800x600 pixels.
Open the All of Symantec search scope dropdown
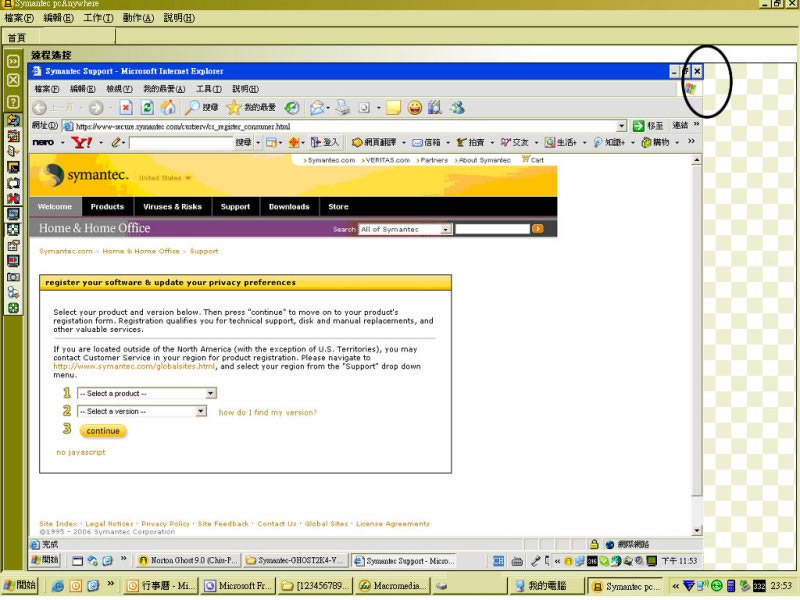point(405,230)
